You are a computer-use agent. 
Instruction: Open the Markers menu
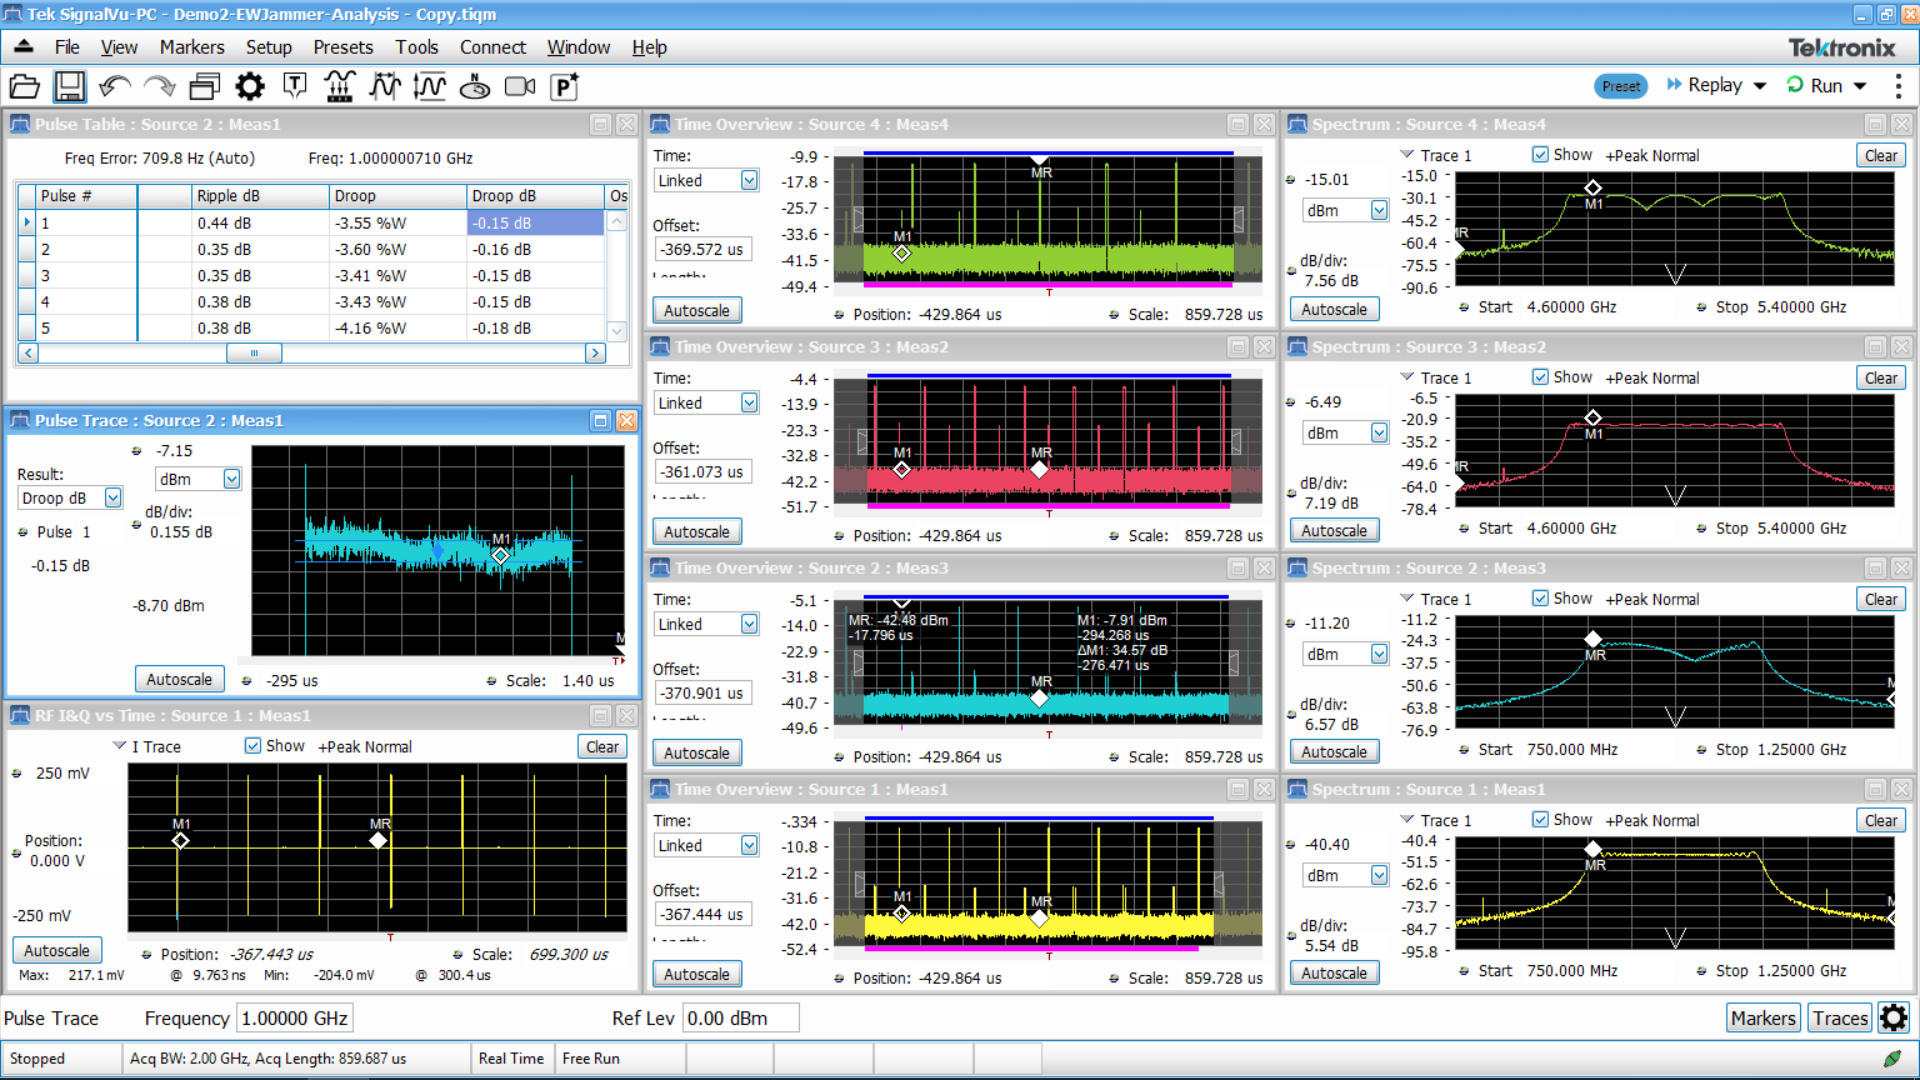click(191, 47)
